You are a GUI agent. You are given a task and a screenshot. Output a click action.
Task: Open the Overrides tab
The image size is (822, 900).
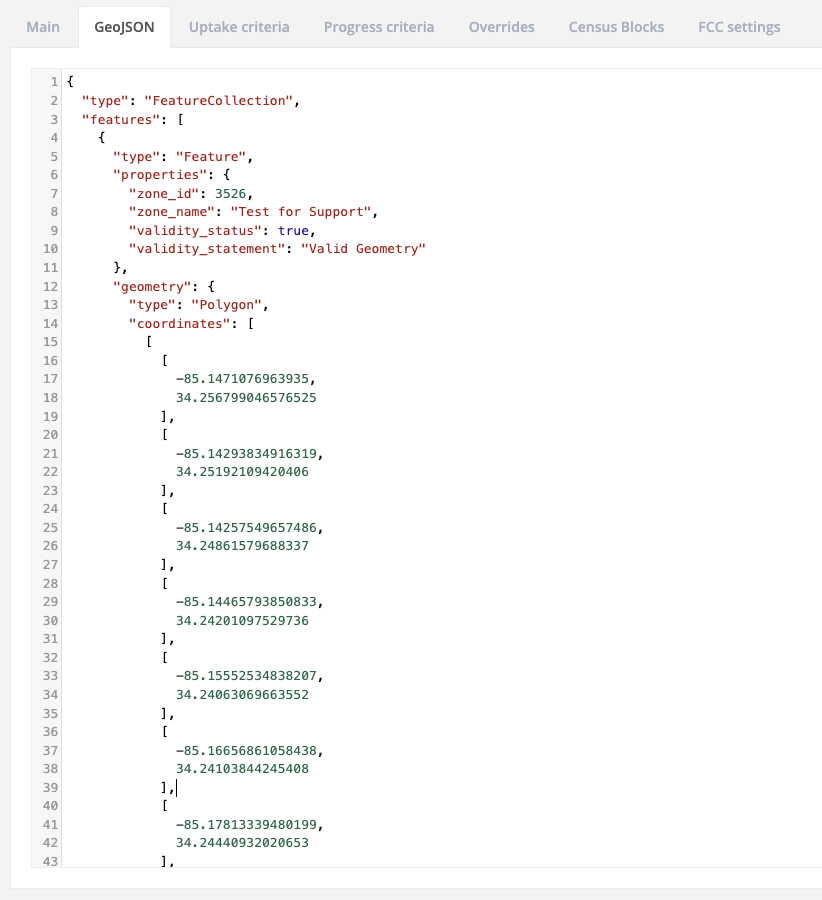[x=501, y=27]
